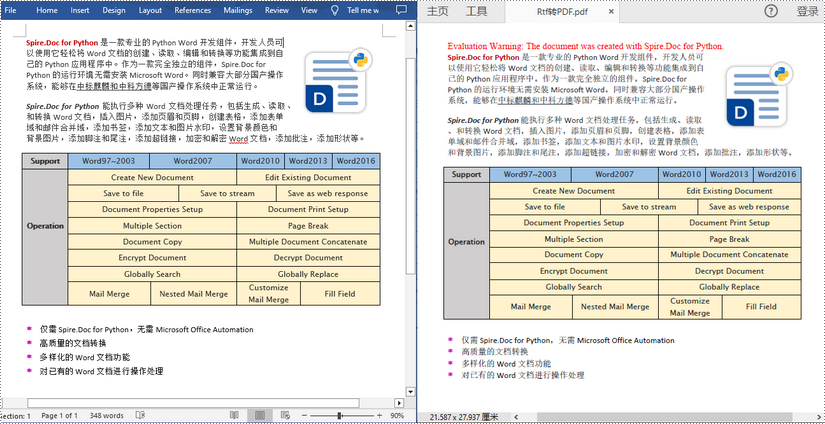Click the 90% zoom level value

coord(397,415)
